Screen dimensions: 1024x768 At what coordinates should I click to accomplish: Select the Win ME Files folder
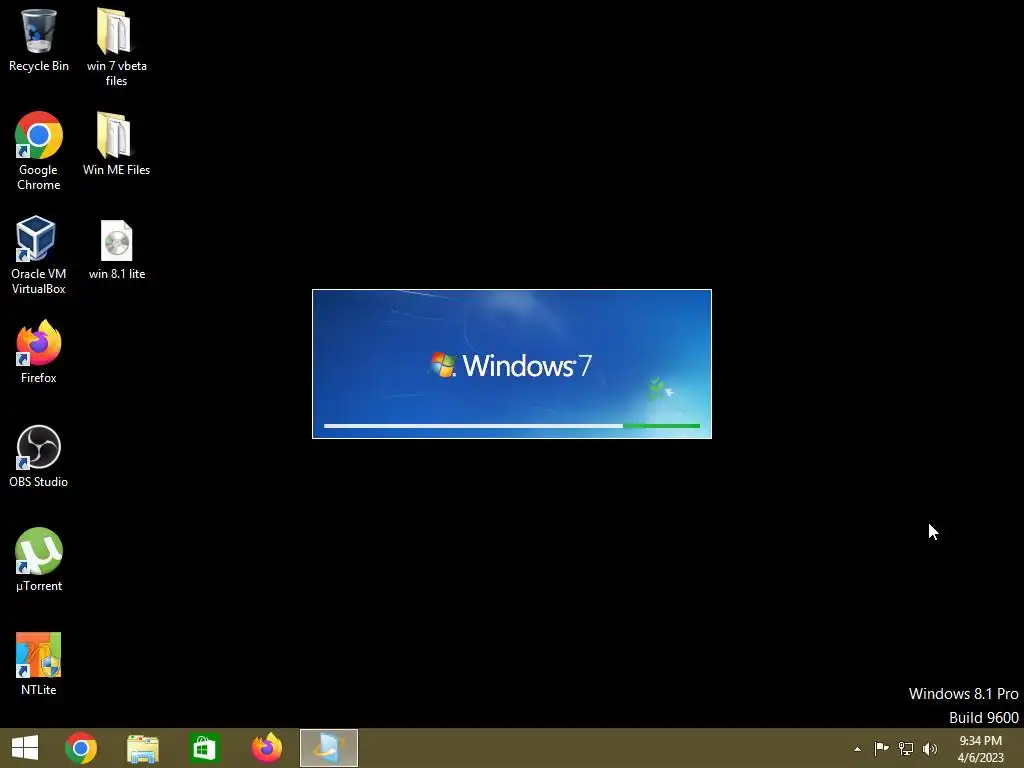116,144
